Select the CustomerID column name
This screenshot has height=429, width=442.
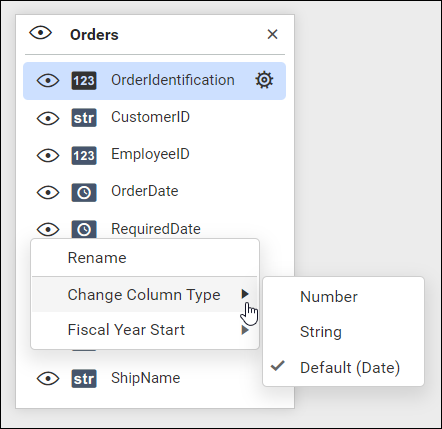tap(150, 117)
